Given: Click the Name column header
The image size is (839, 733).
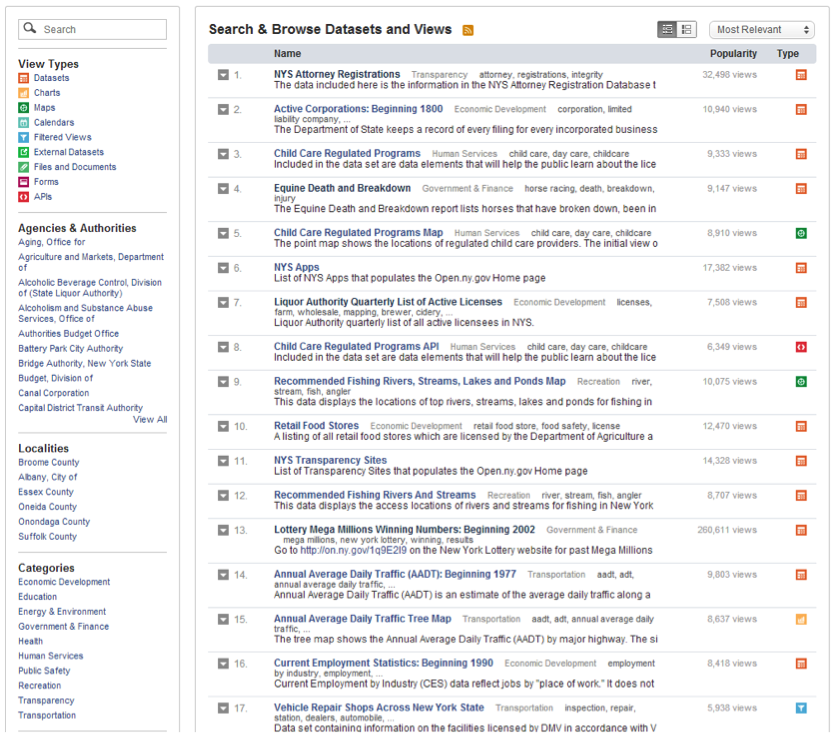Looking at the screenshot, I should (287, 54).
